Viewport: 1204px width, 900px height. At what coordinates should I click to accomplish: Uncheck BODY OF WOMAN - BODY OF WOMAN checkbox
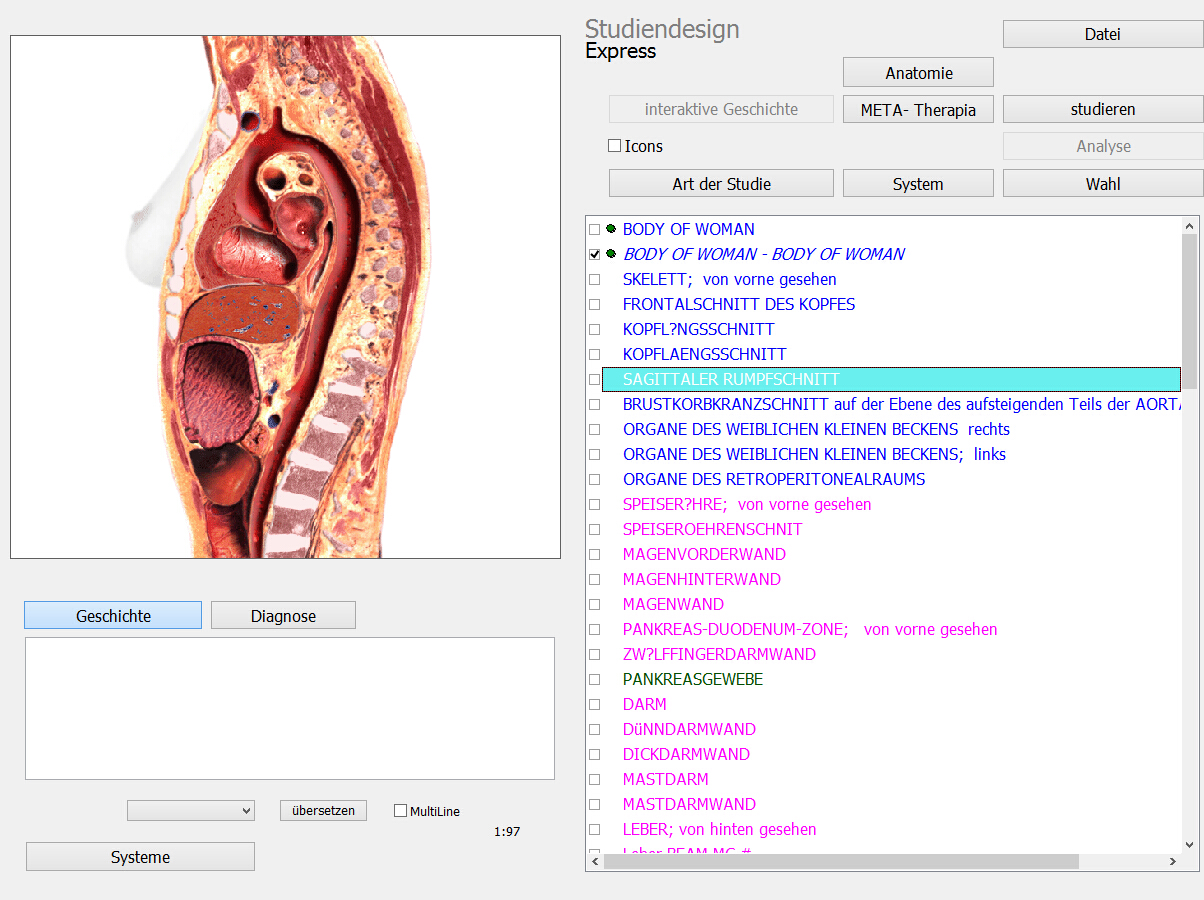coord(595,255)
